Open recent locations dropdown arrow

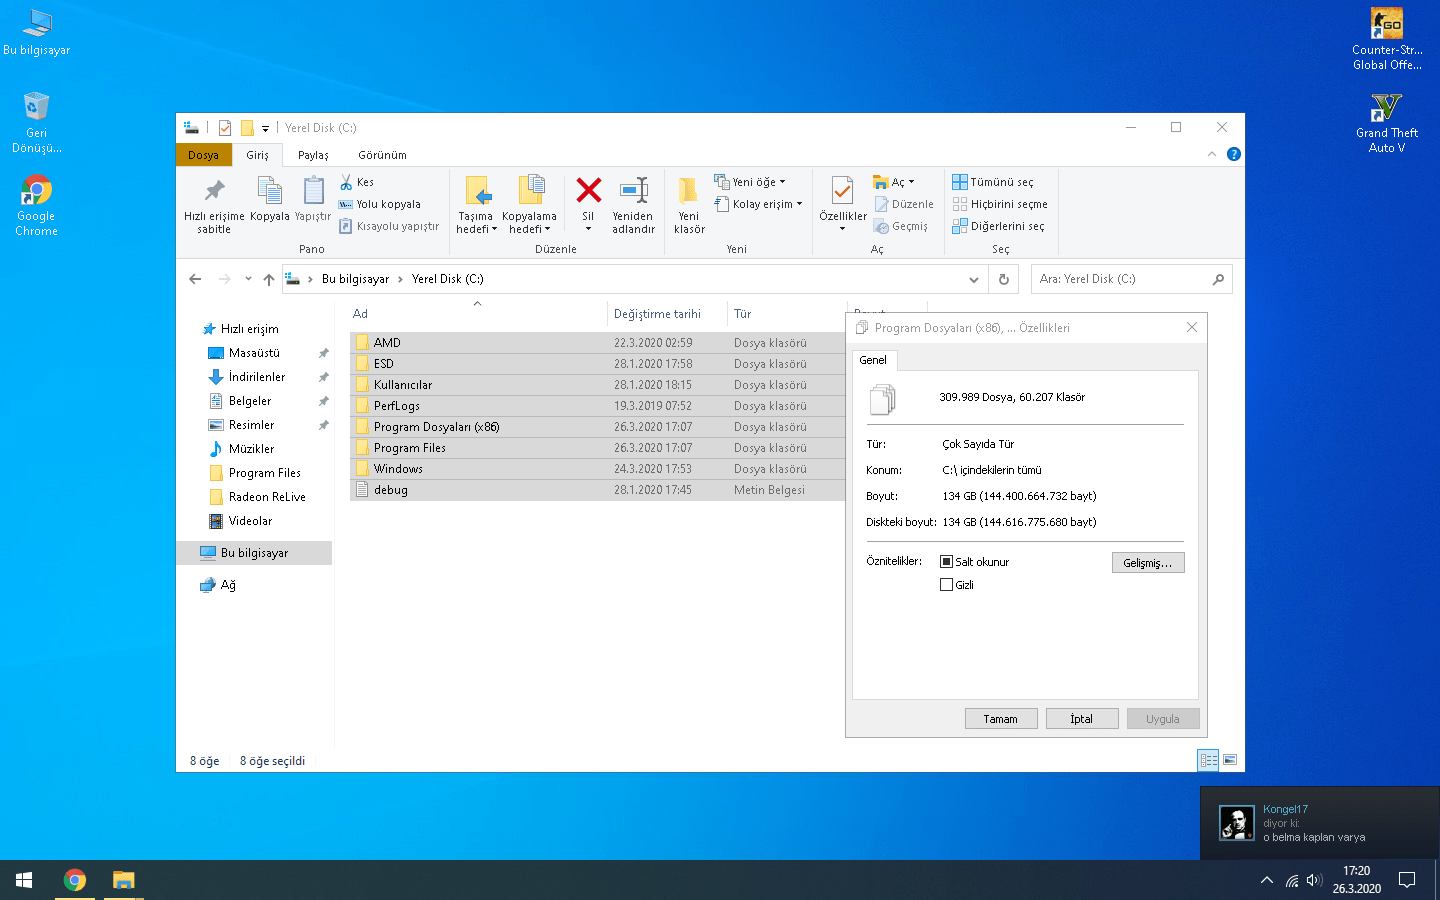coord(248,279)
